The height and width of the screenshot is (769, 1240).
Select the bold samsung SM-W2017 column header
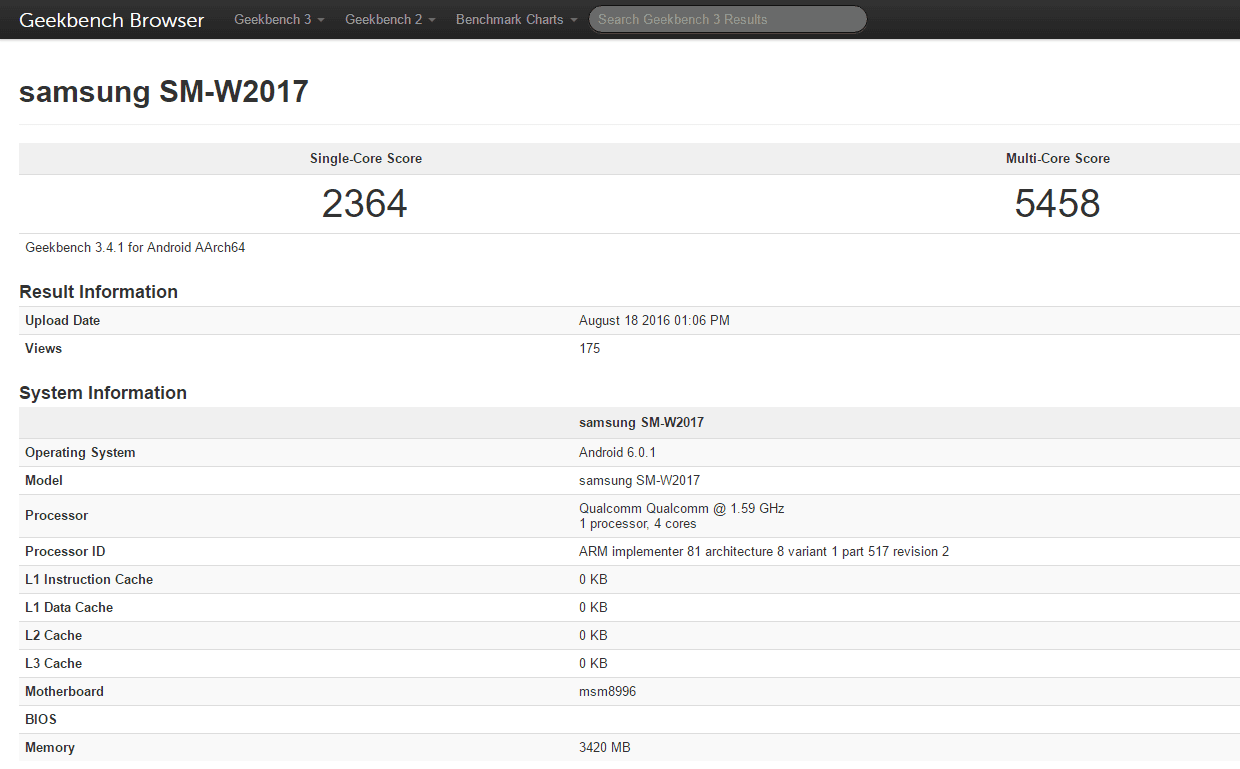click(x=642, y=423)
